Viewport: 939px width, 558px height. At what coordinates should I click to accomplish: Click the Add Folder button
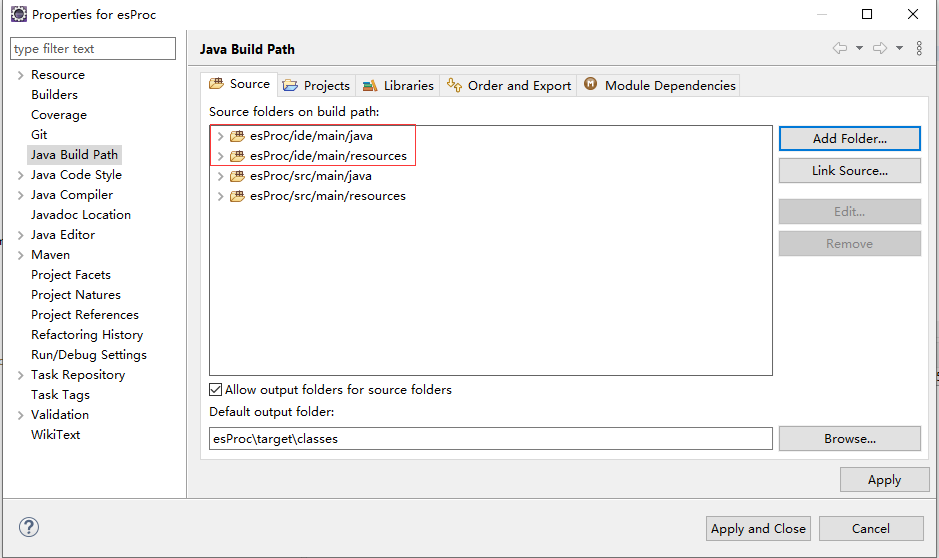pos(849,138)
